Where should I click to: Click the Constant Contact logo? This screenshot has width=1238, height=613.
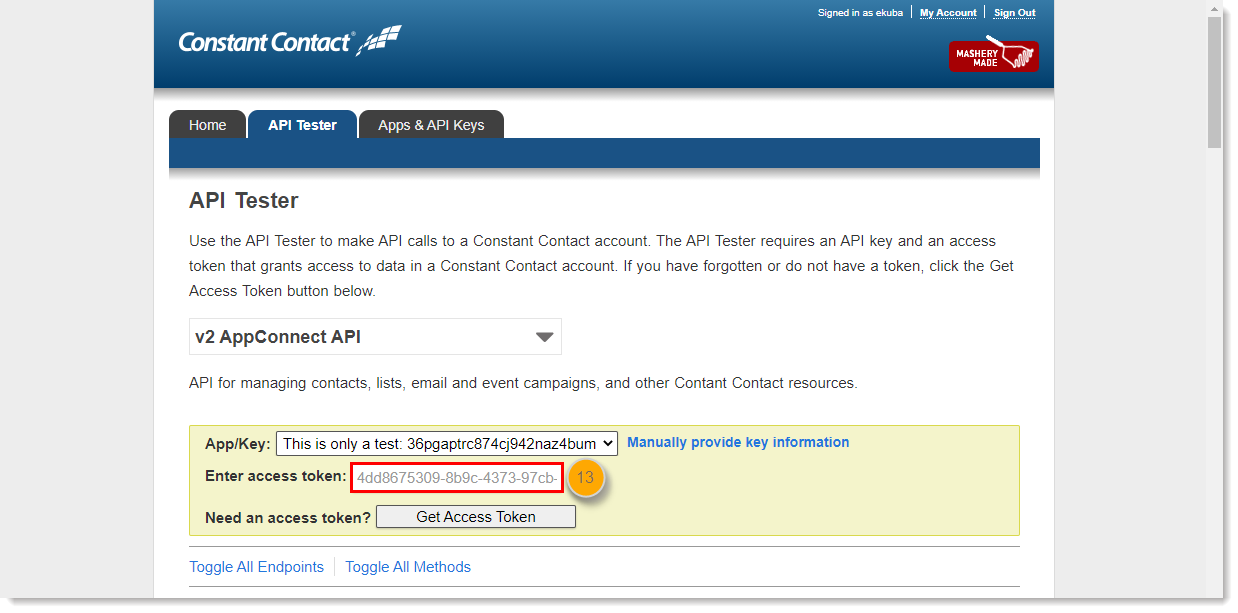(290, 42)
